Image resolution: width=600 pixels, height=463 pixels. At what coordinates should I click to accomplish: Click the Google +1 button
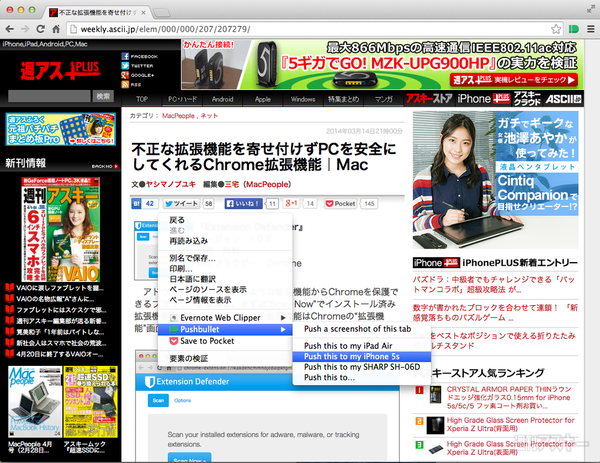(291, 204)
